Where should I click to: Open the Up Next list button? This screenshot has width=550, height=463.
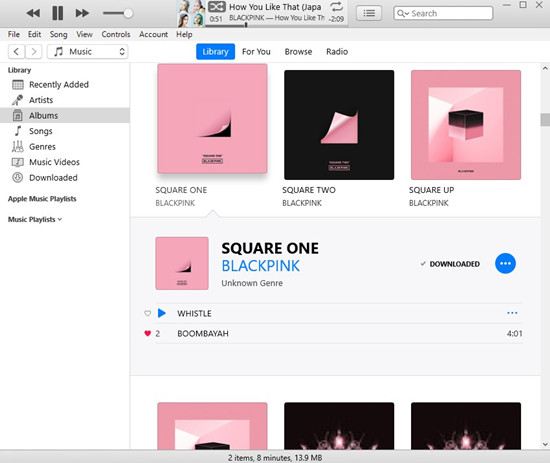click(369, 13)
